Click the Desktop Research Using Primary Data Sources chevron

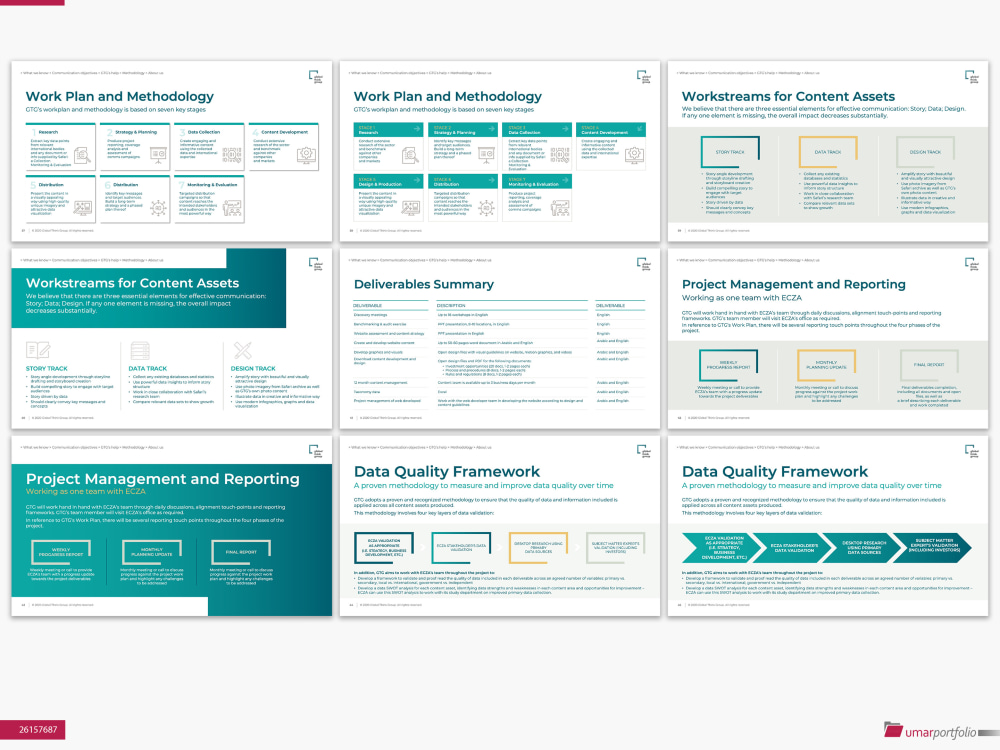(863, 547)
